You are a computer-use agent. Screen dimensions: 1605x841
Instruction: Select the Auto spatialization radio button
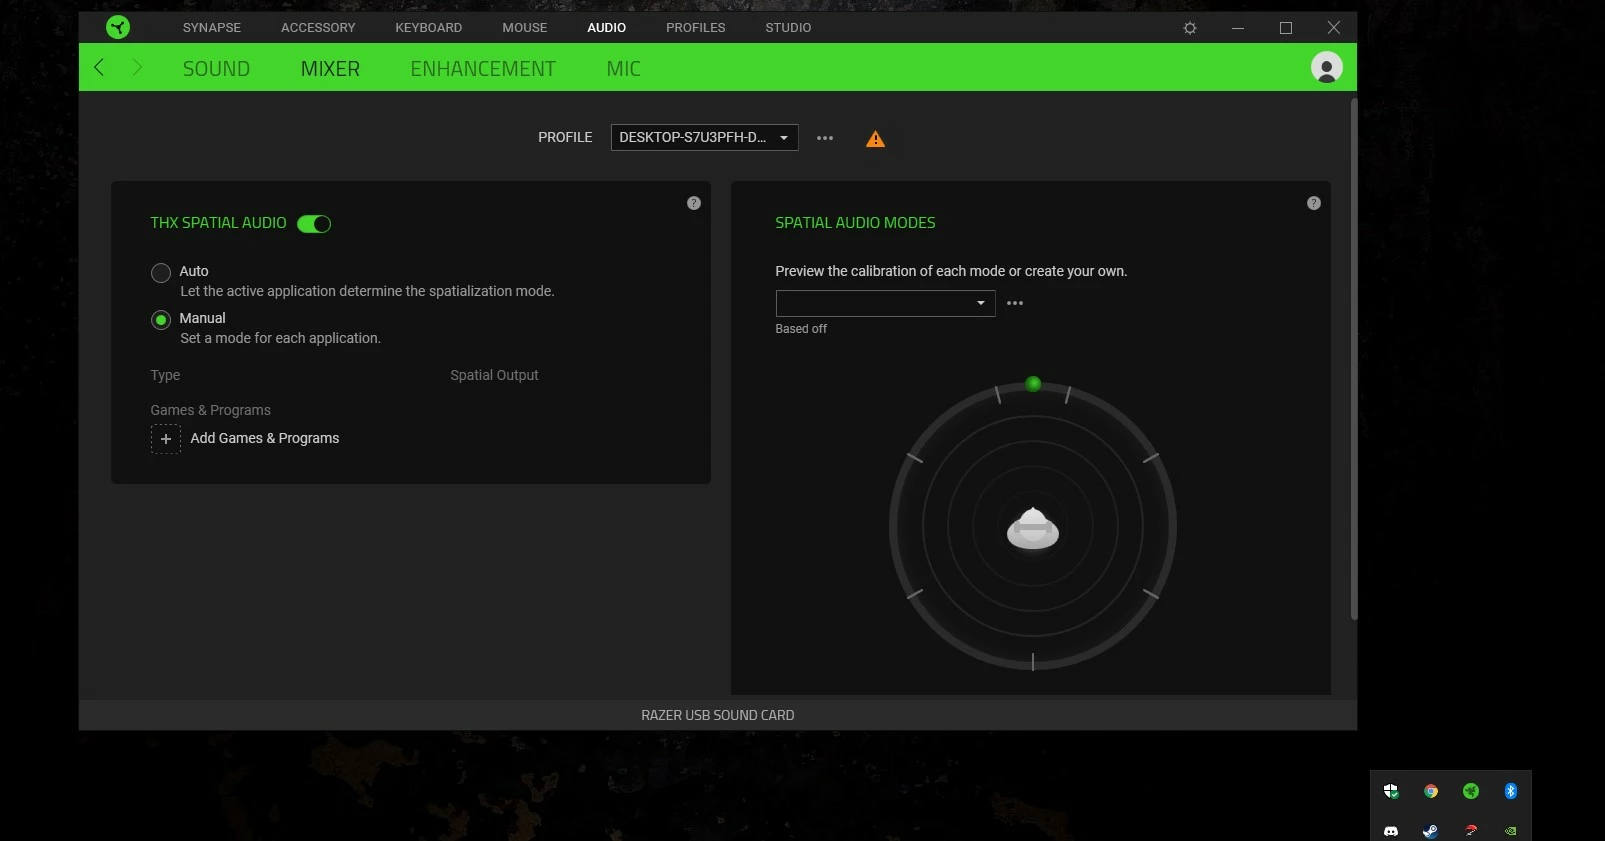point(161,273)
